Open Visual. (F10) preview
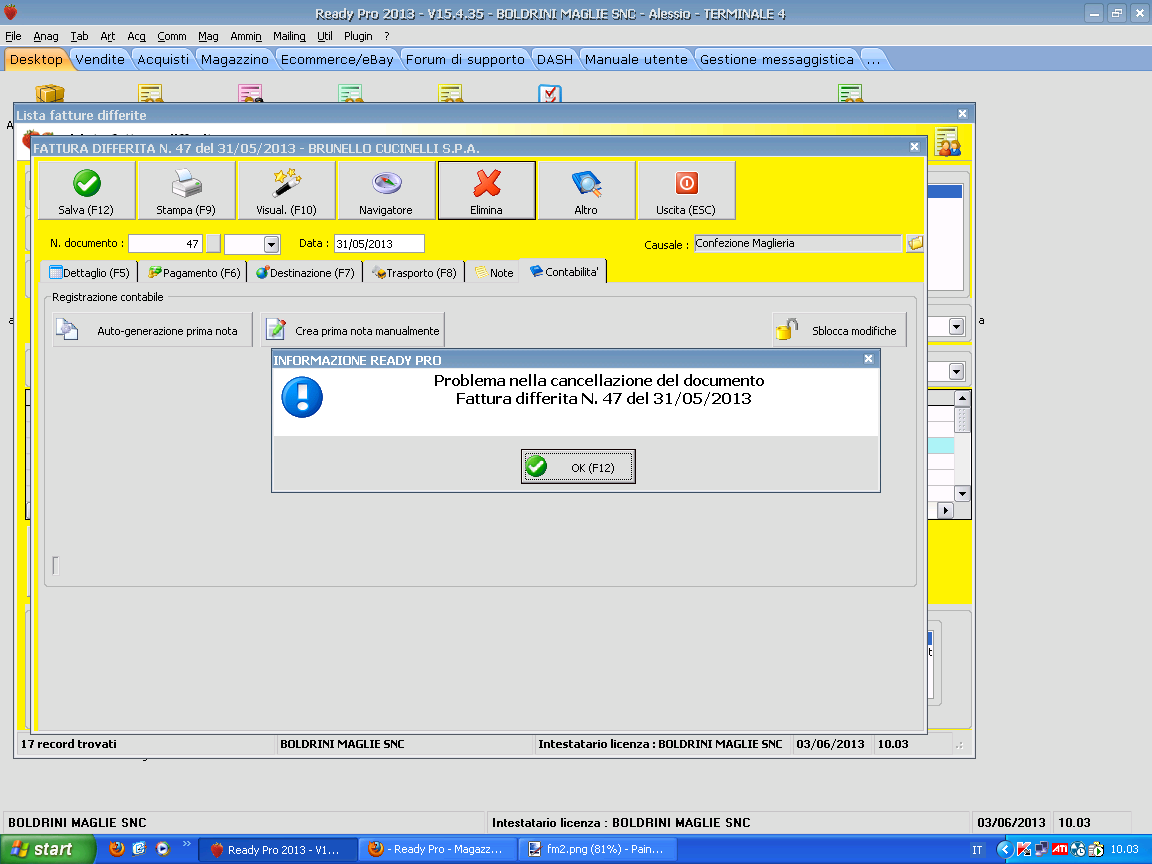The width and height of the screenshot is (1152, 864). coord(287,190)
